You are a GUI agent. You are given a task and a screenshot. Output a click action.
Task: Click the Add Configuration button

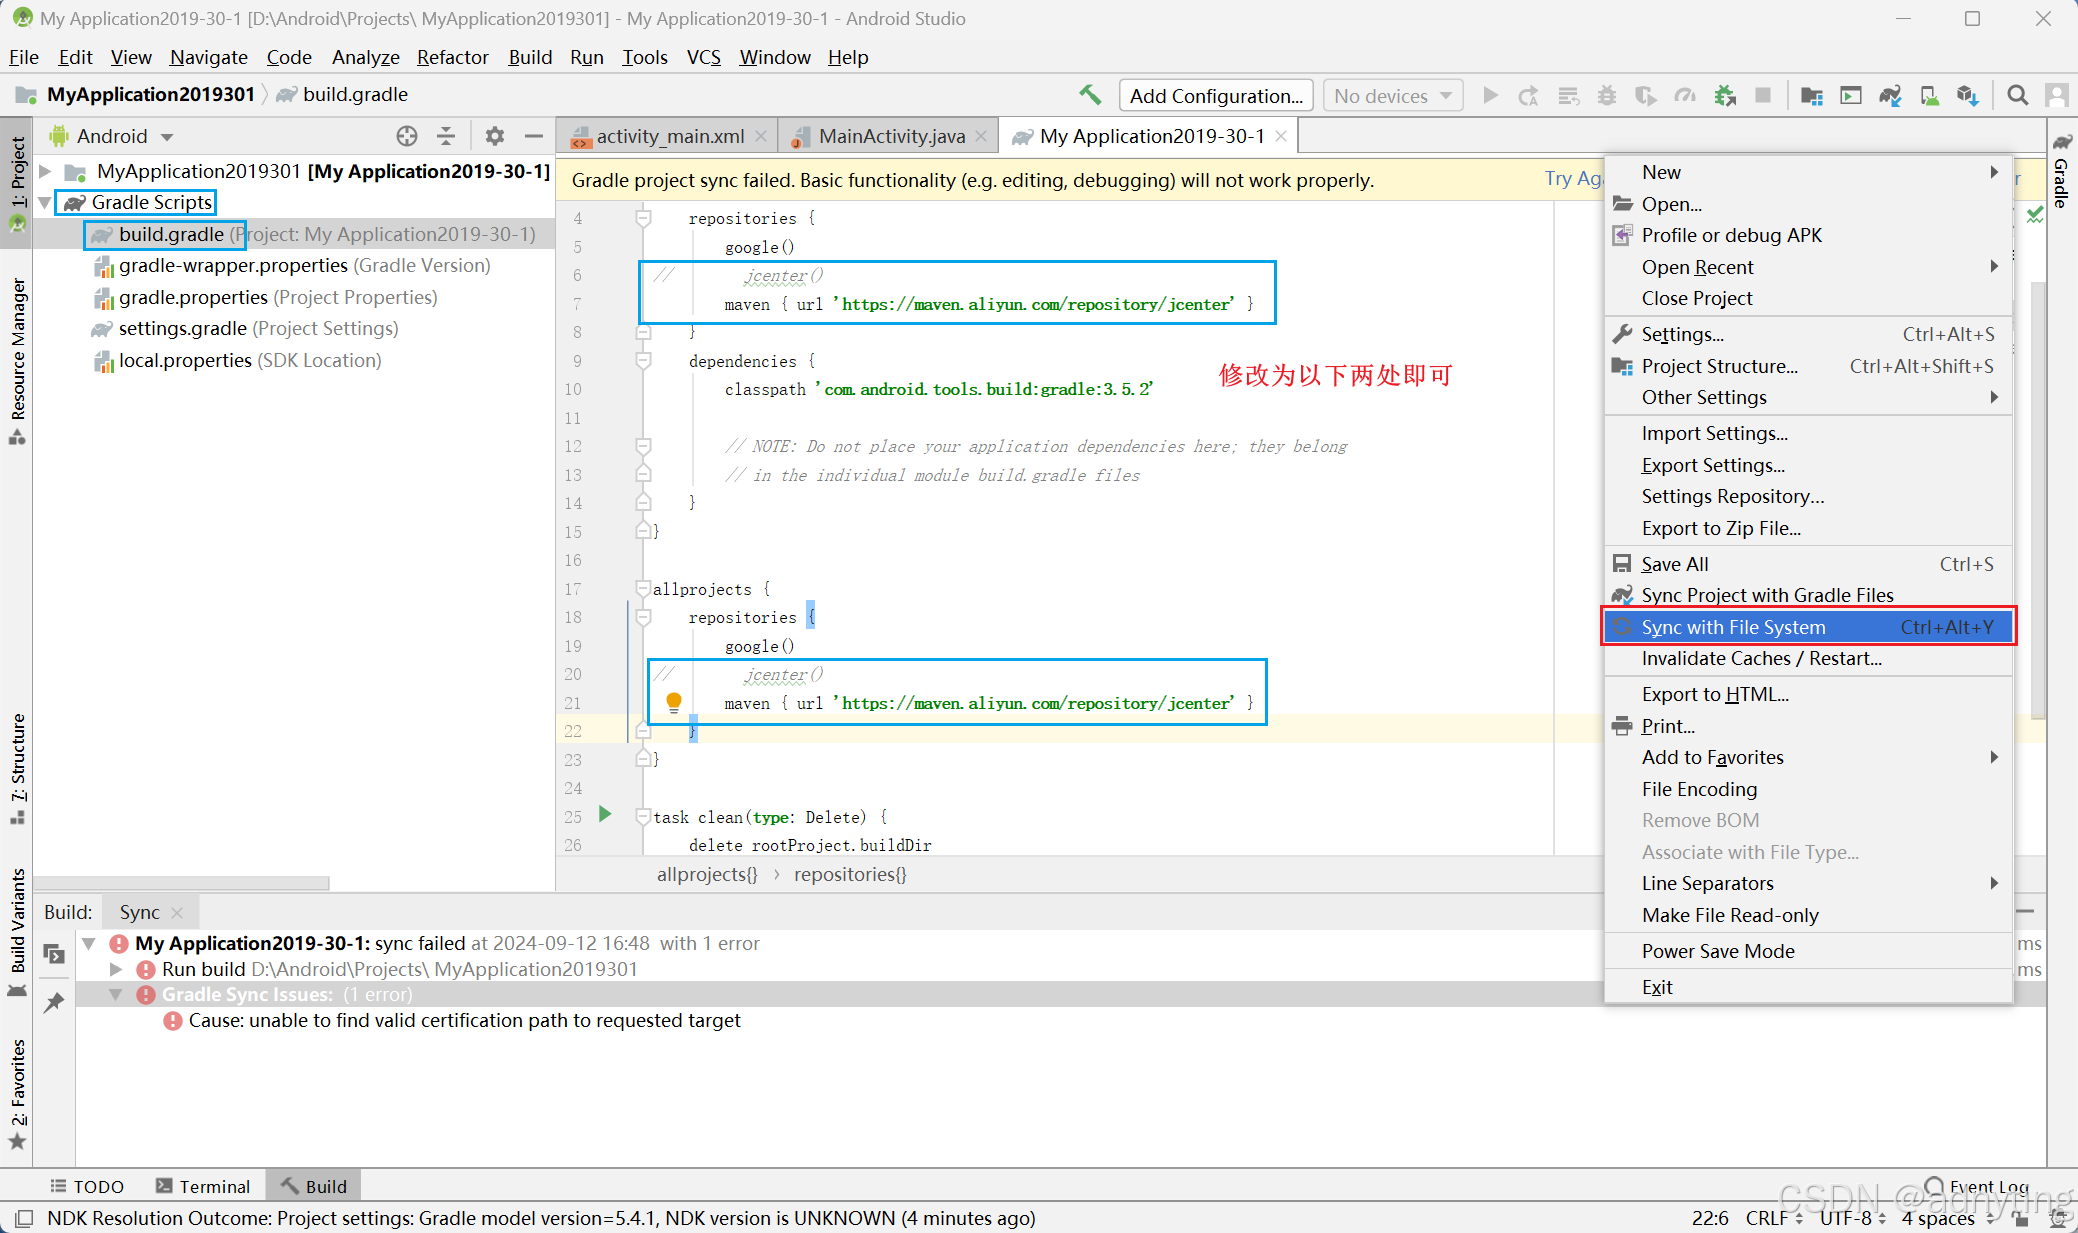pos(1215,96)
